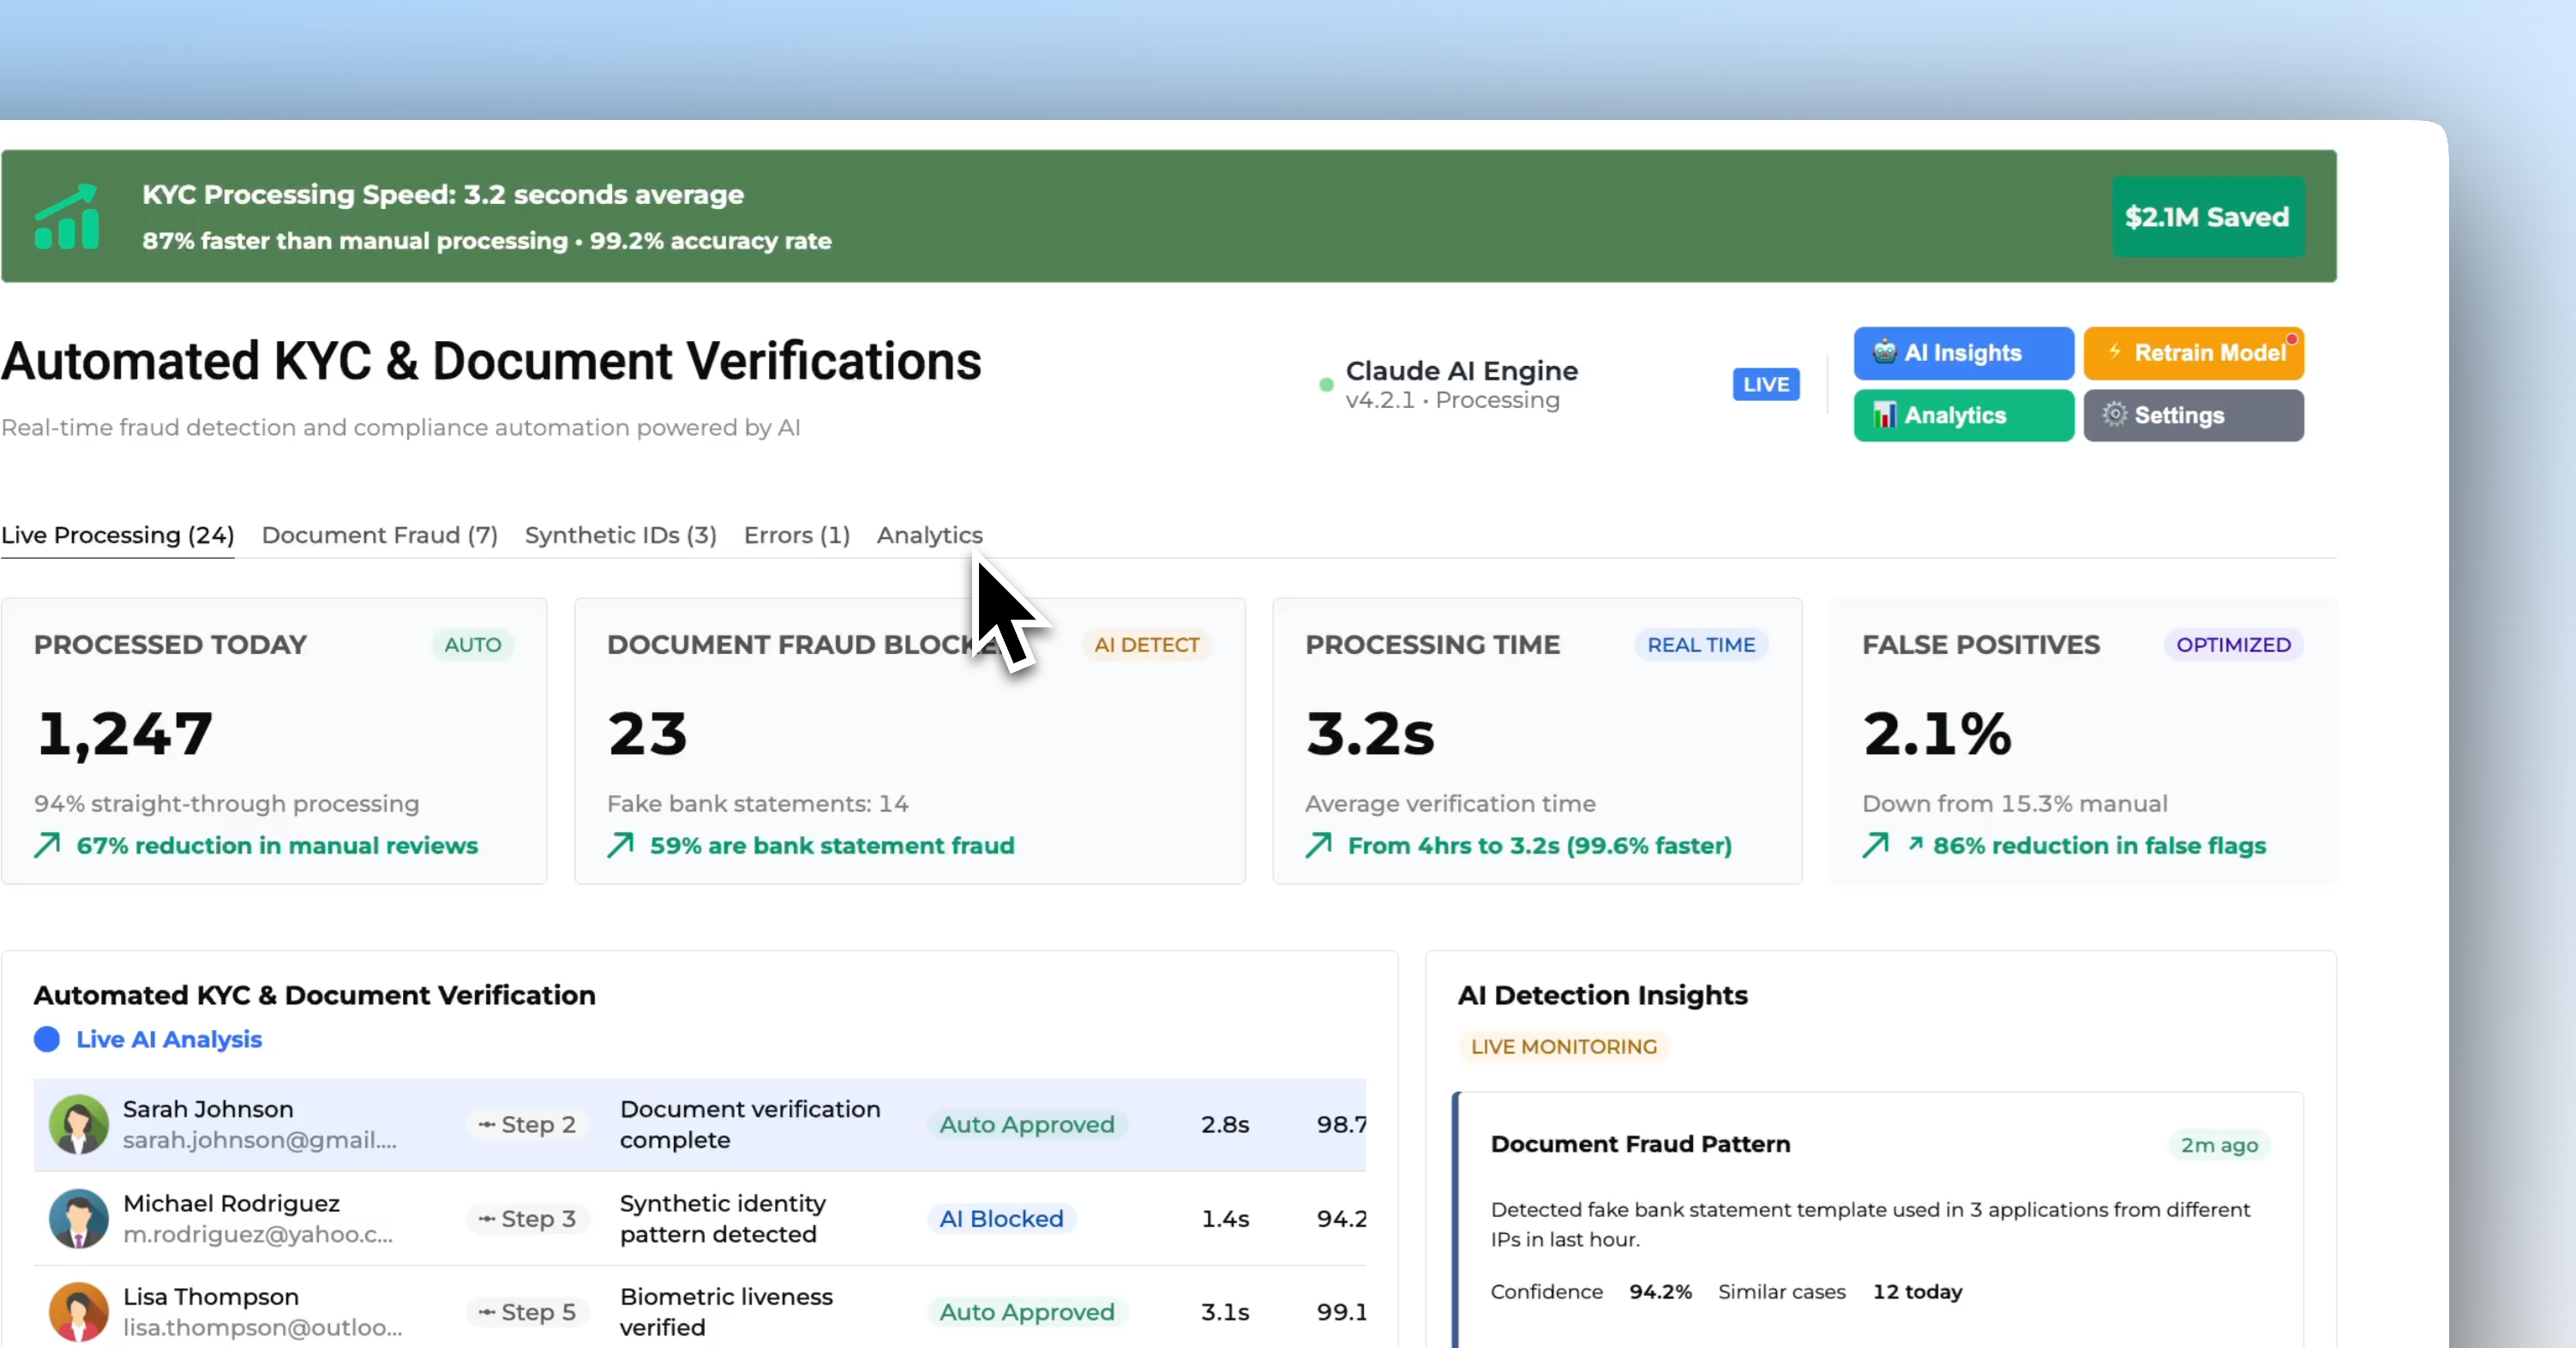Click the OPTIMIZED badge on False Positives card
The width and height of the screenshot is (2576, 1348).
(2233, 644)
